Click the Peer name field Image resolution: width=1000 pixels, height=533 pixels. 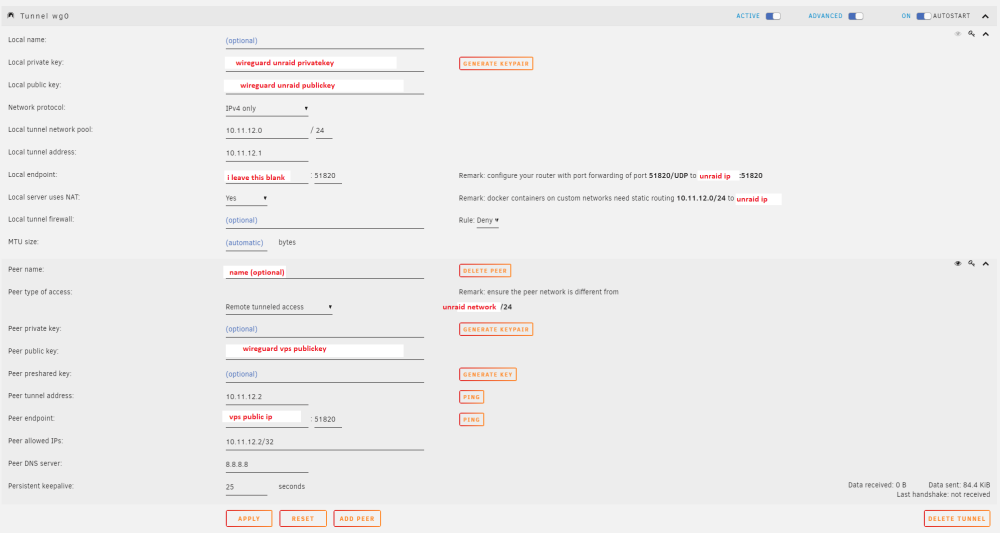click(x=324, y=272)
